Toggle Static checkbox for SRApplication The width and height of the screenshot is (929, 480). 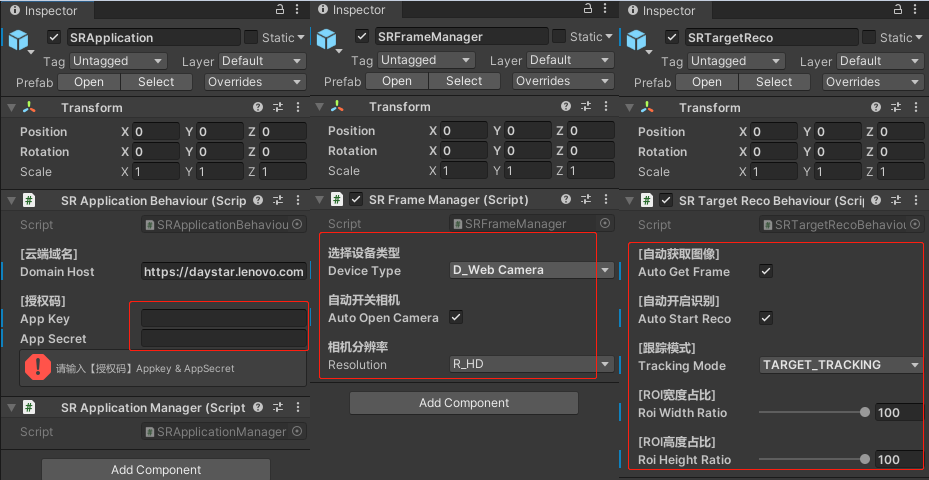coord(251,37)
